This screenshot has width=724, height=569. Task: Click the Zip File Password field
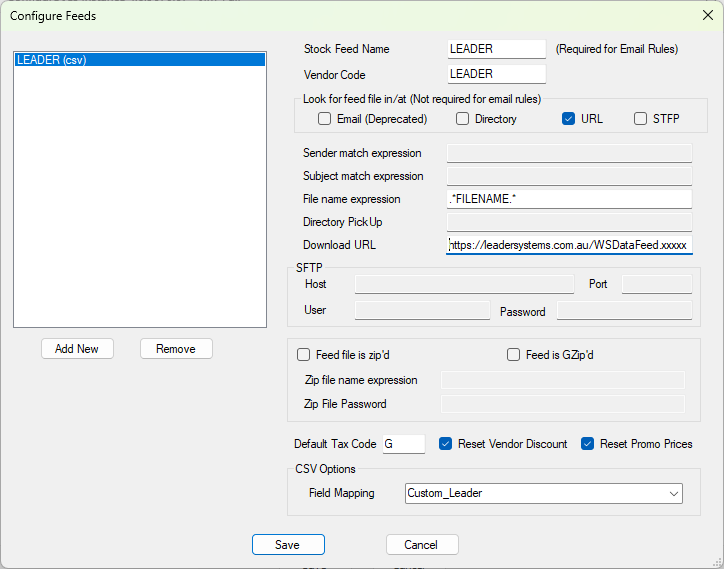click(x=563, y=404)
